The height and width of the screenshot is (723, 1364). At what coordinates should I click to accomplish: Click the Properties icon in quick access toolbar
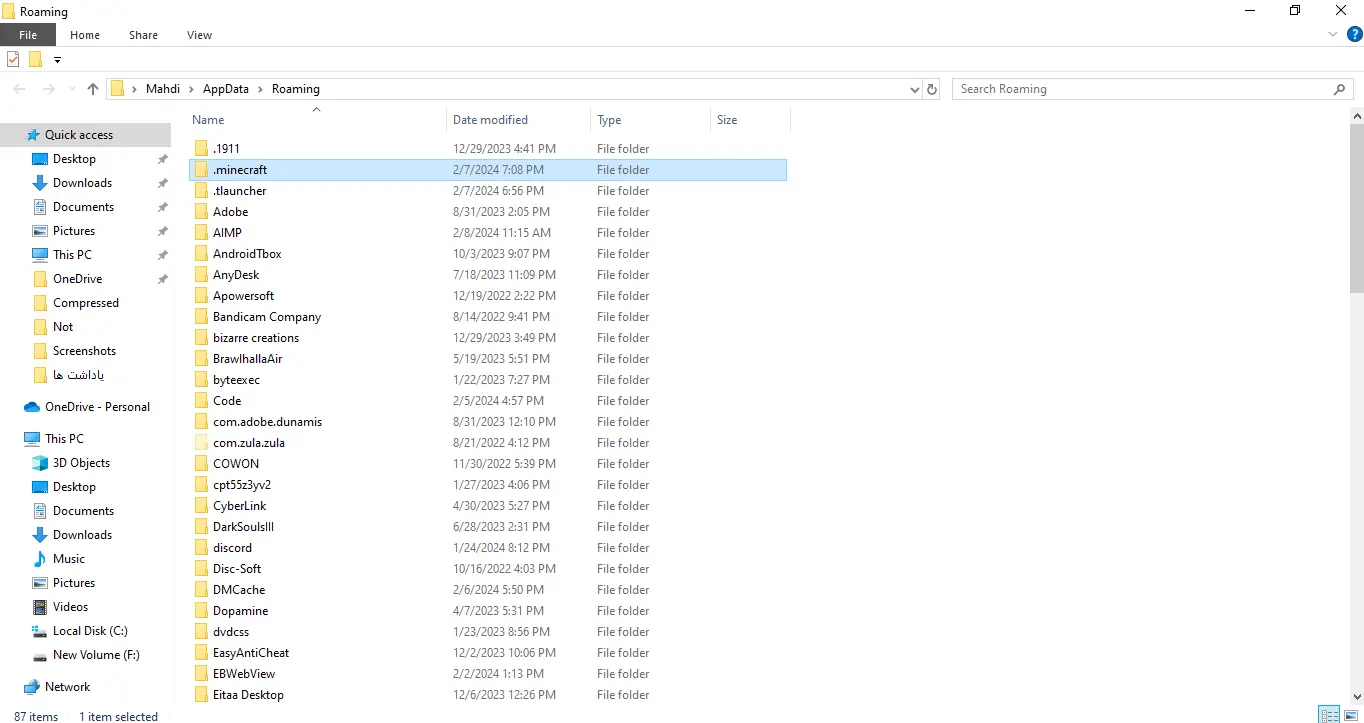pos(13,60)
